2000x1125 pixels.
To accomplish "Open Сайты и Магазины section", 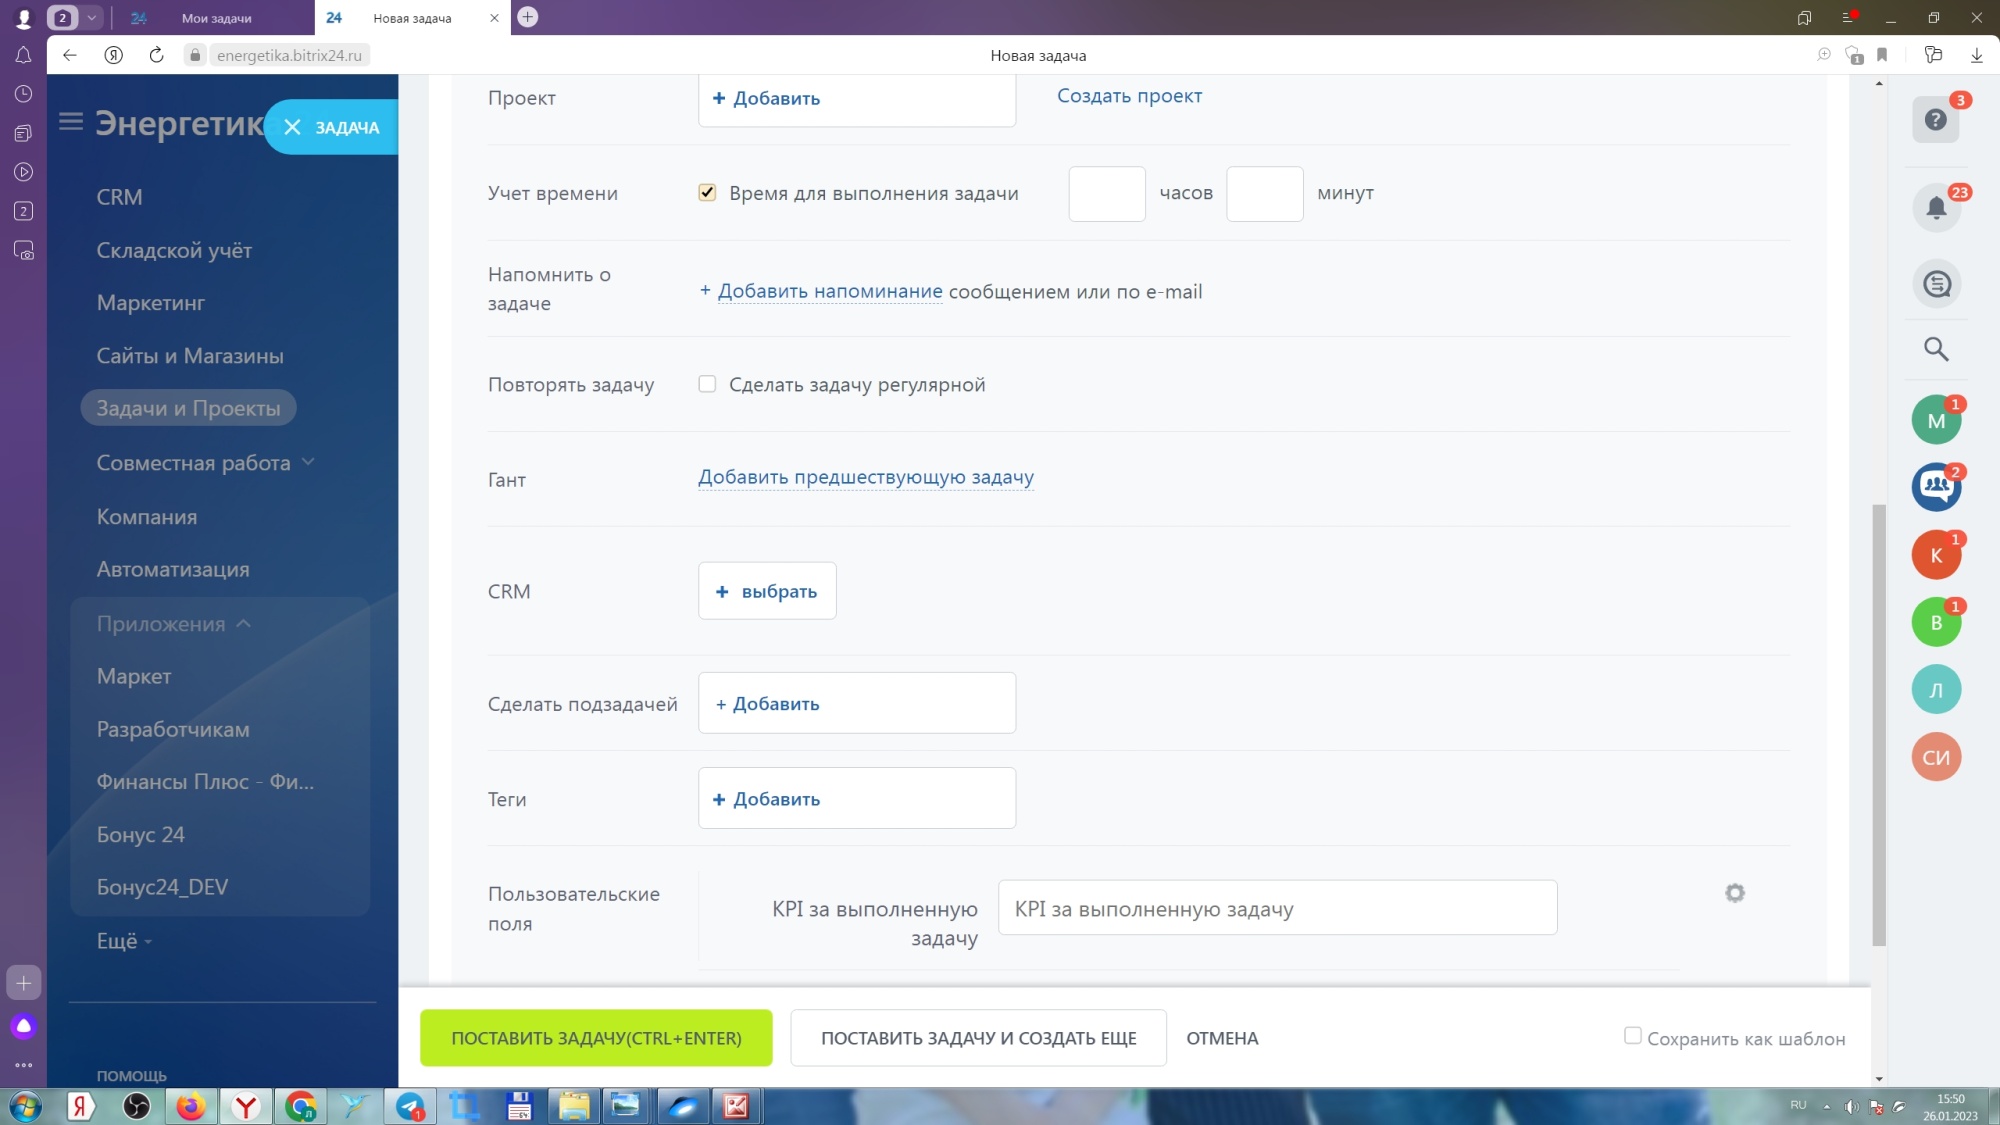I will pos(190,356).
